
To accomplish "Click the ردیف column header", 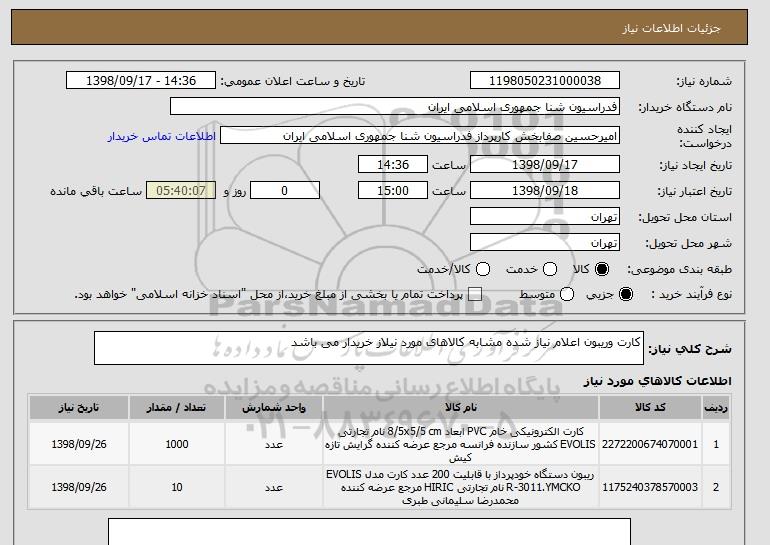I will pos(716,408).
